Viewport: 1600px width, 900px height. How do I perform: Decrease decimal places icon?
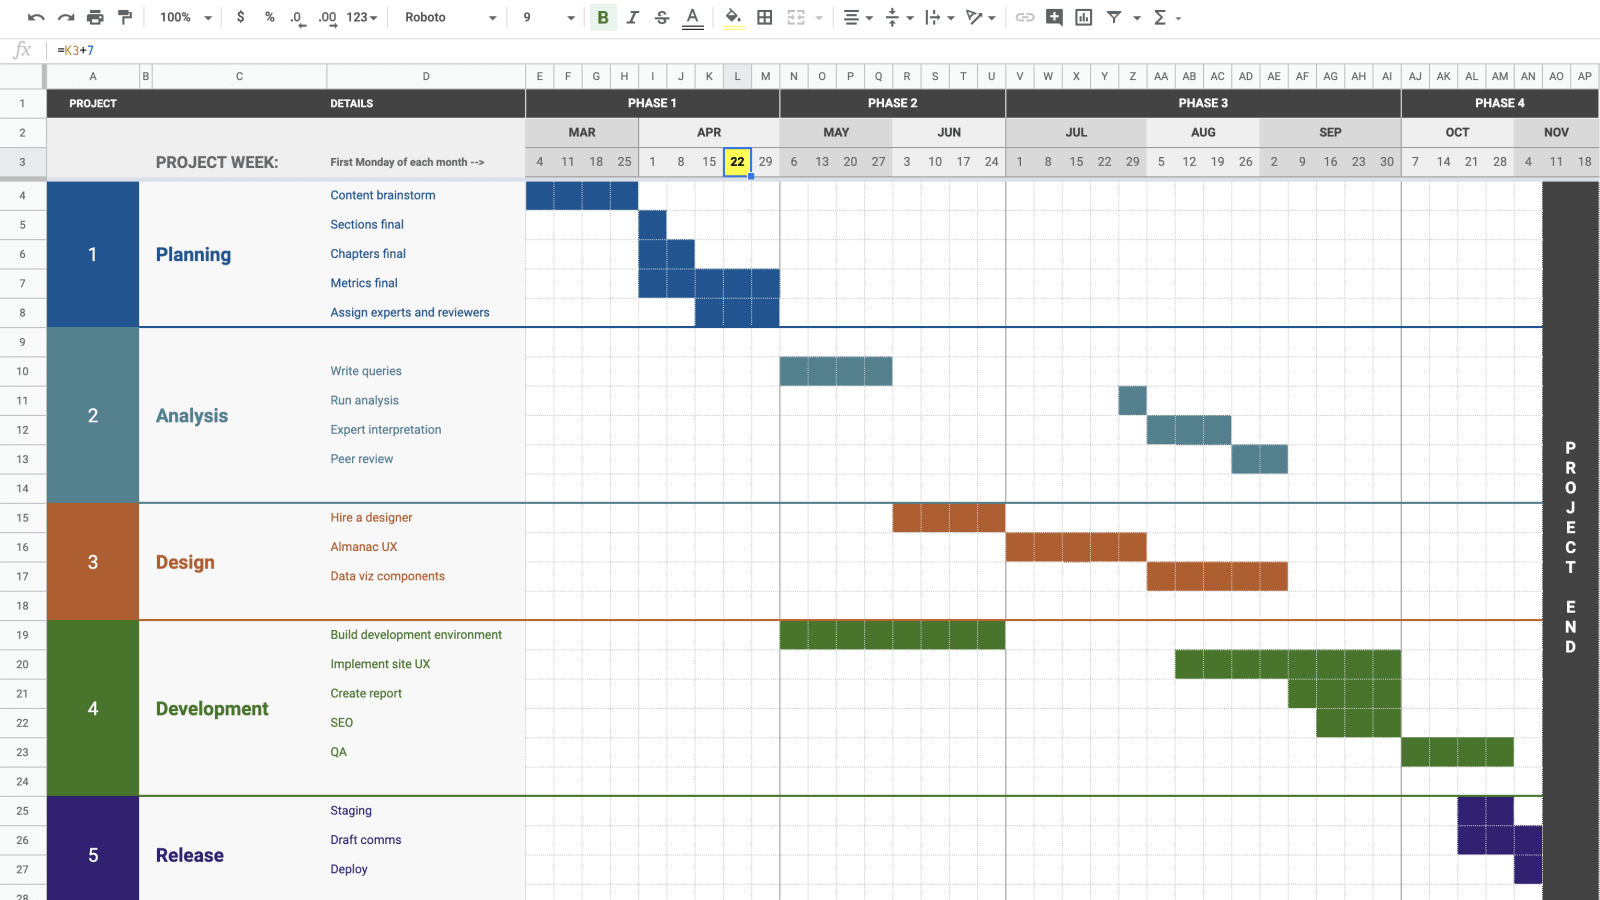tap(297, 17)
